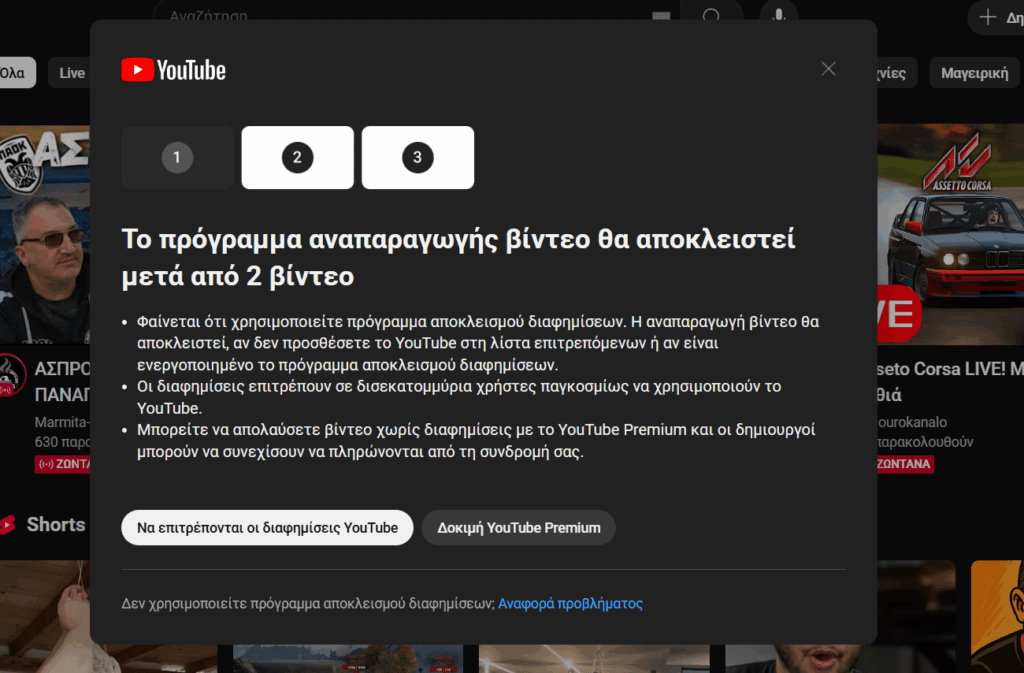This screenshot has height=673, width=1024.
Task: Open the Assetto Corsa live video thumbnail
Action: coord(950,234)
